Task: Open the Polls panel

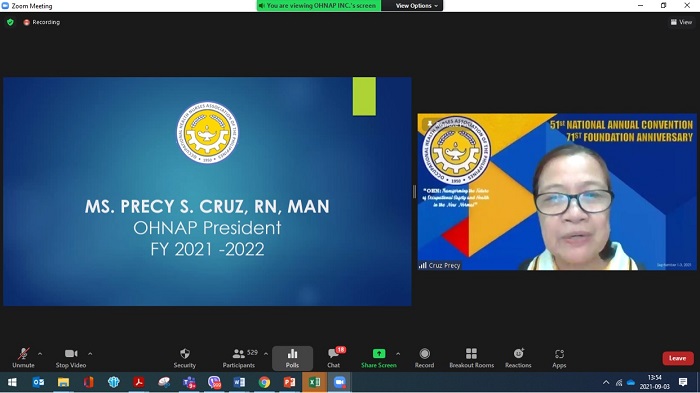Action: [292, 358]
